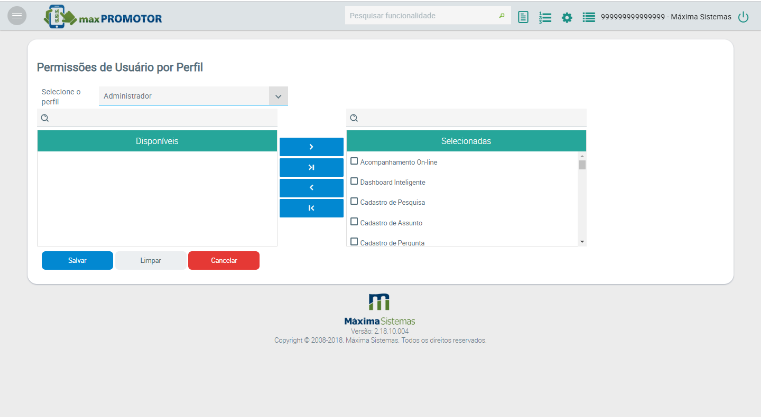Image resolution: width=761 pixels, height=418 pixels.
Task: Click the Permissões de Usuário por Perfil heading
Action: 120,67
